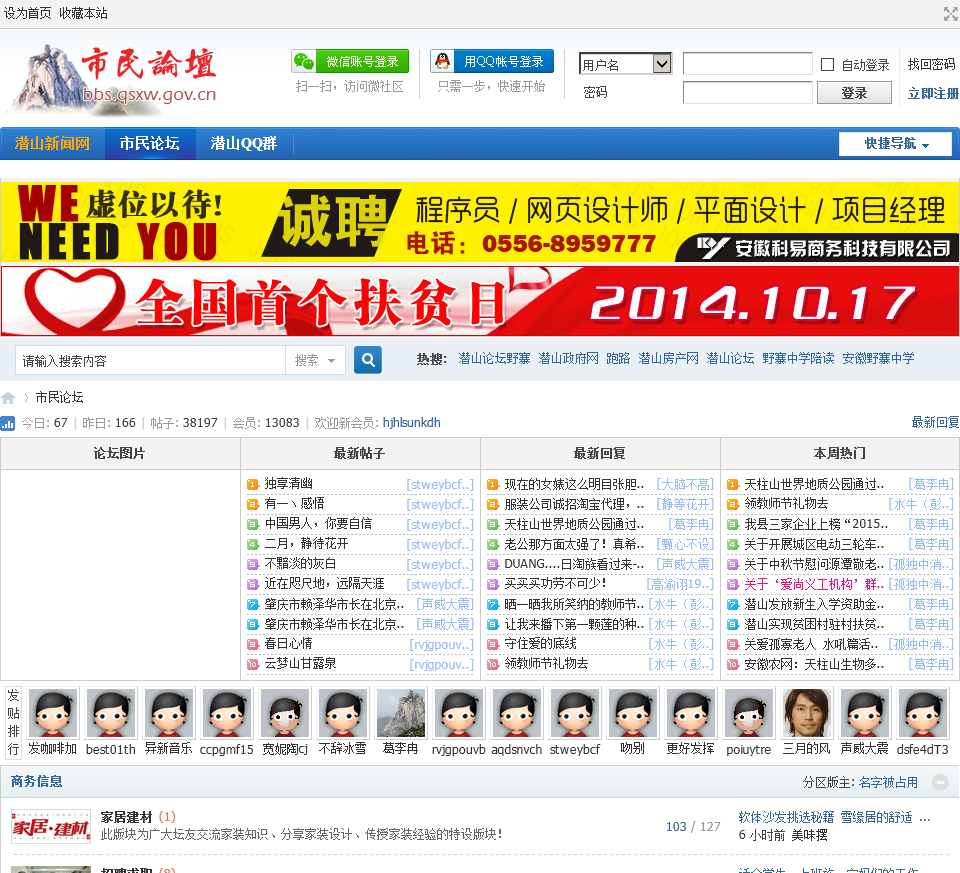Click avatar of user stweybcf
Screen dimensions: 960x873
click(575, 713)
